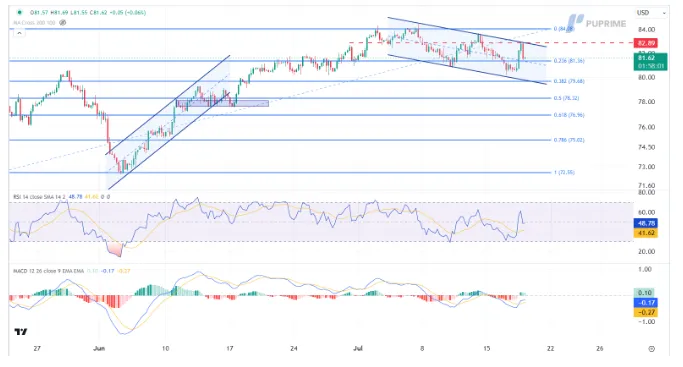Click the RSI SMA value label 41.62
This screenshot has height=367, width=683.
(646, 233)
